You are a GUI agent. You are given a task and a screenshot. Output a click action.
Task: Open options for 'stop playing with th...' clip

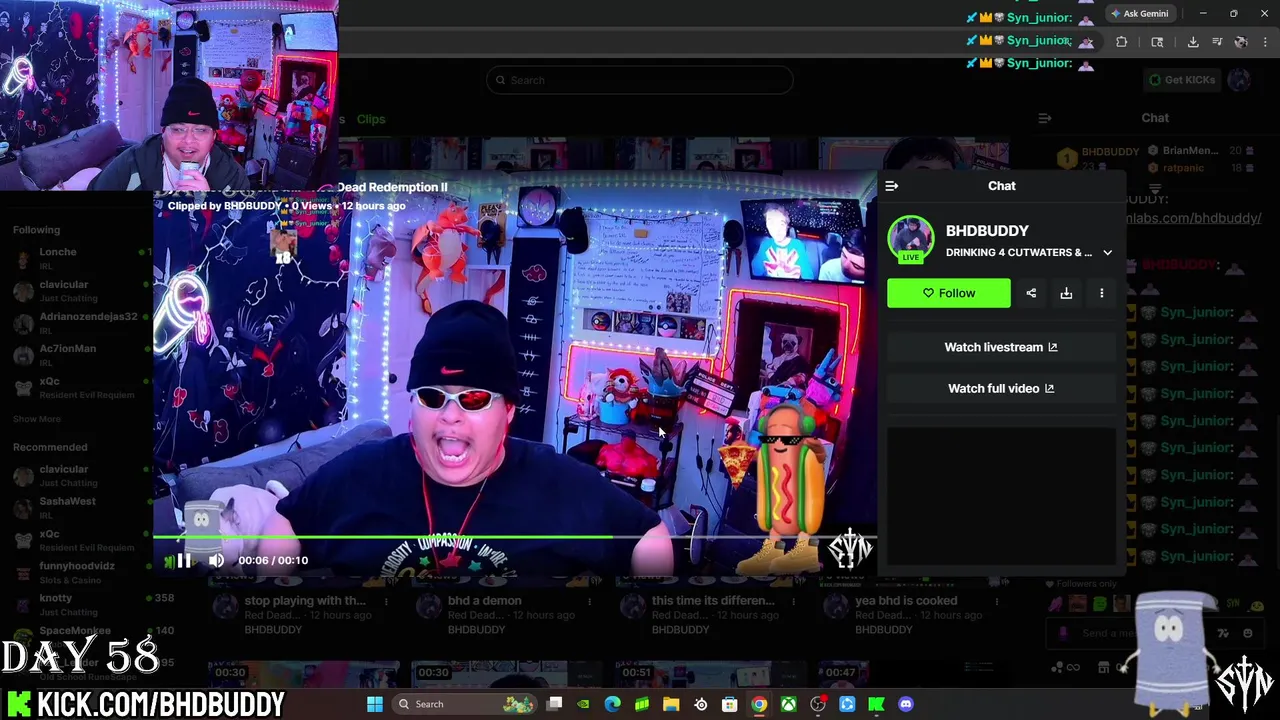(386, 601)
